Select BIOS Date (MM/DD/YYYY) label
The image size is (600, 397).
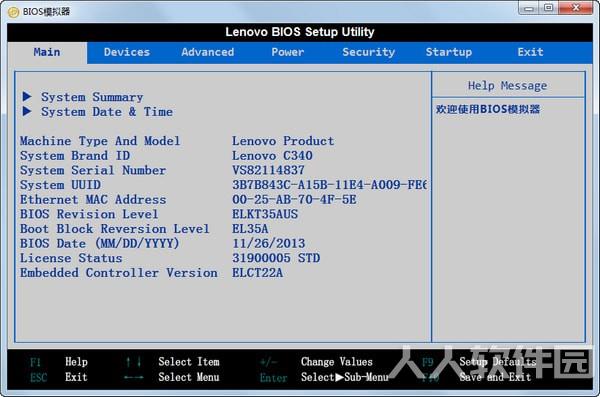(99, 243)
